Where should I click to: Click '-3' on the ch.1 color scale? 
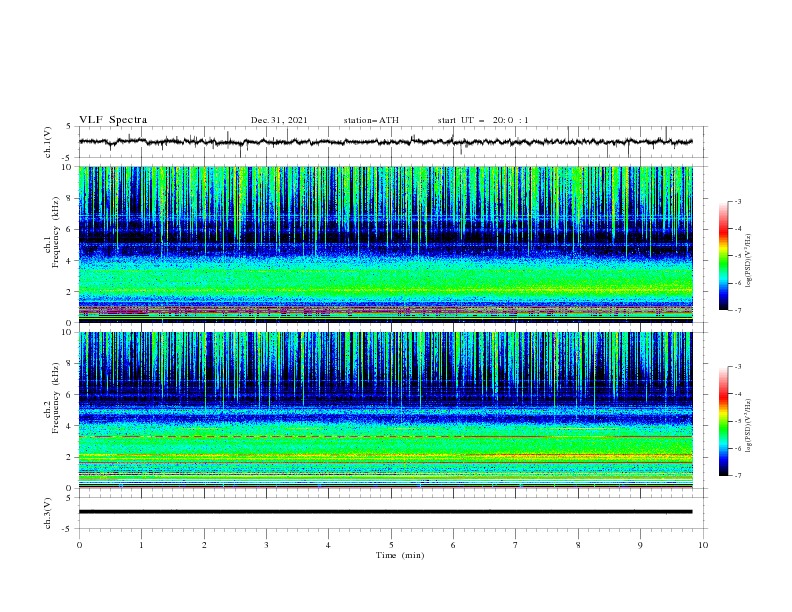(737, 201)
